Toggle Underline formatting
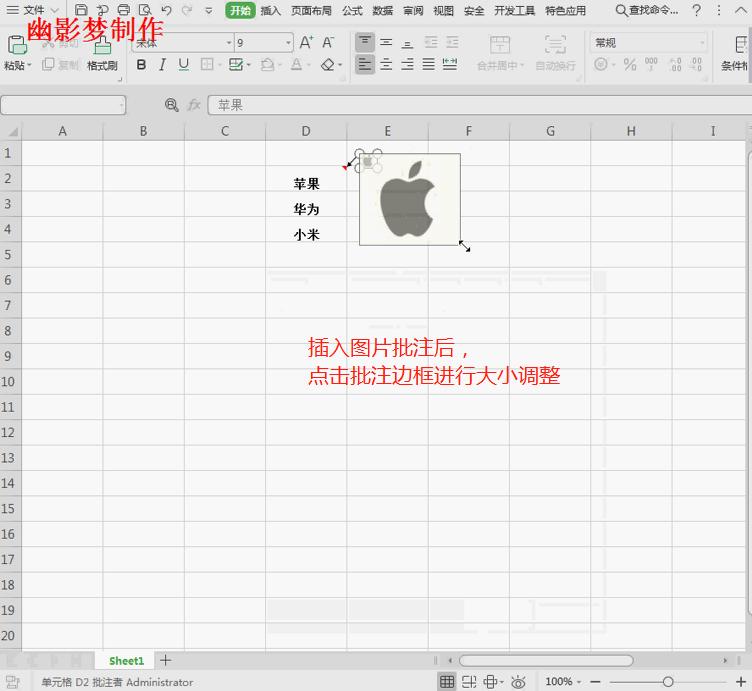 183,64
